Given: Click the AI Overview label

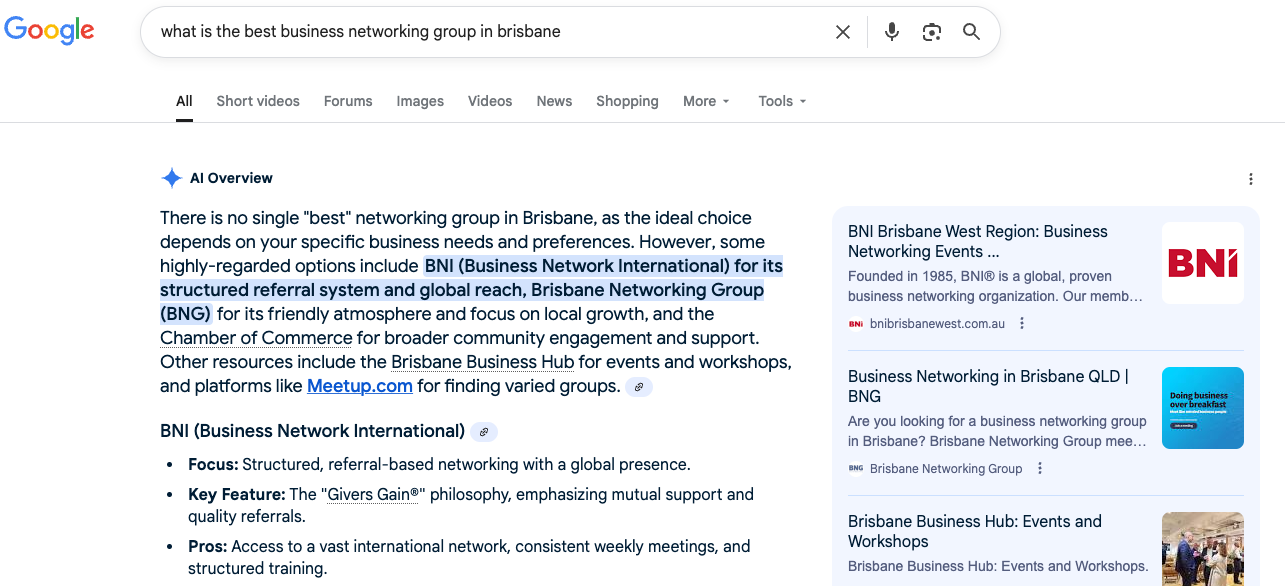Looking at the screenshot, I should [231, 178].
